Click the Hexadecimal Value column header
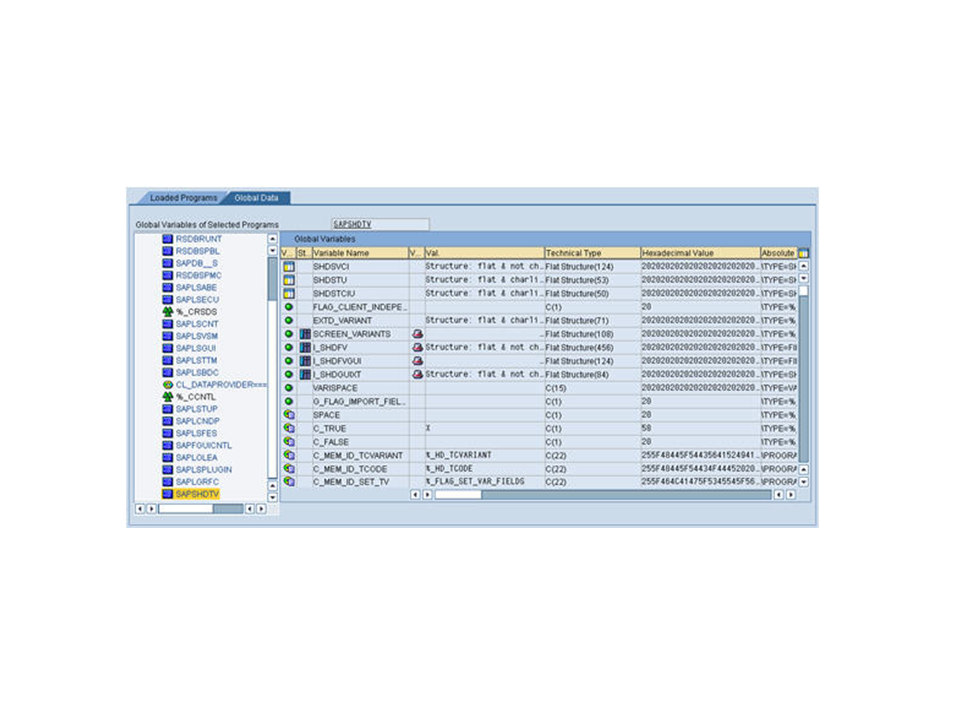 coord(698,253)
